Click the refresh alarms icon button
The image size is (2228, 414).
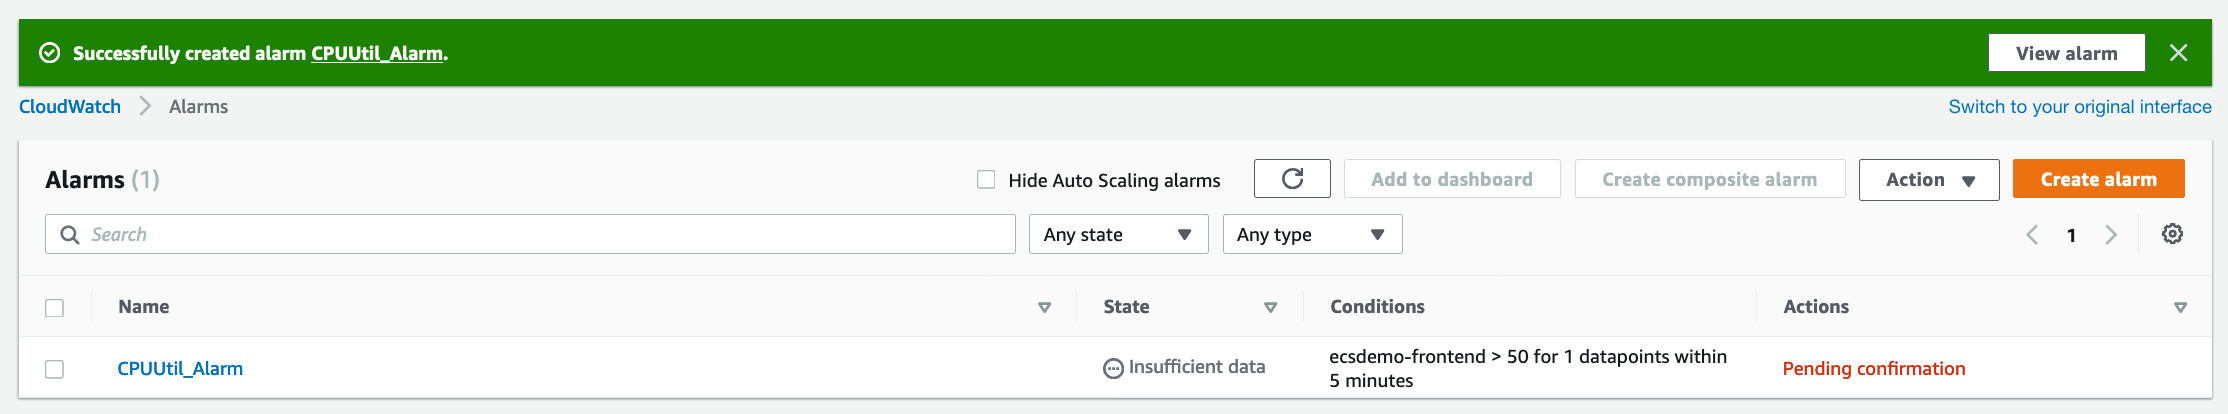1292,179
